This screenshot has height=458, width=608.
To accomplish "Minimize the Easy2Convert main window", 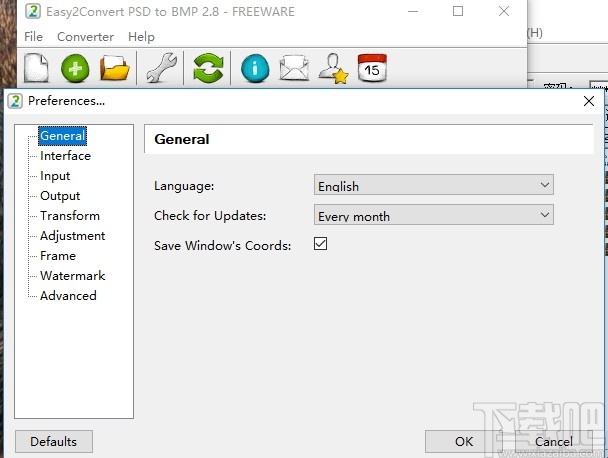I will click(413, 11).
